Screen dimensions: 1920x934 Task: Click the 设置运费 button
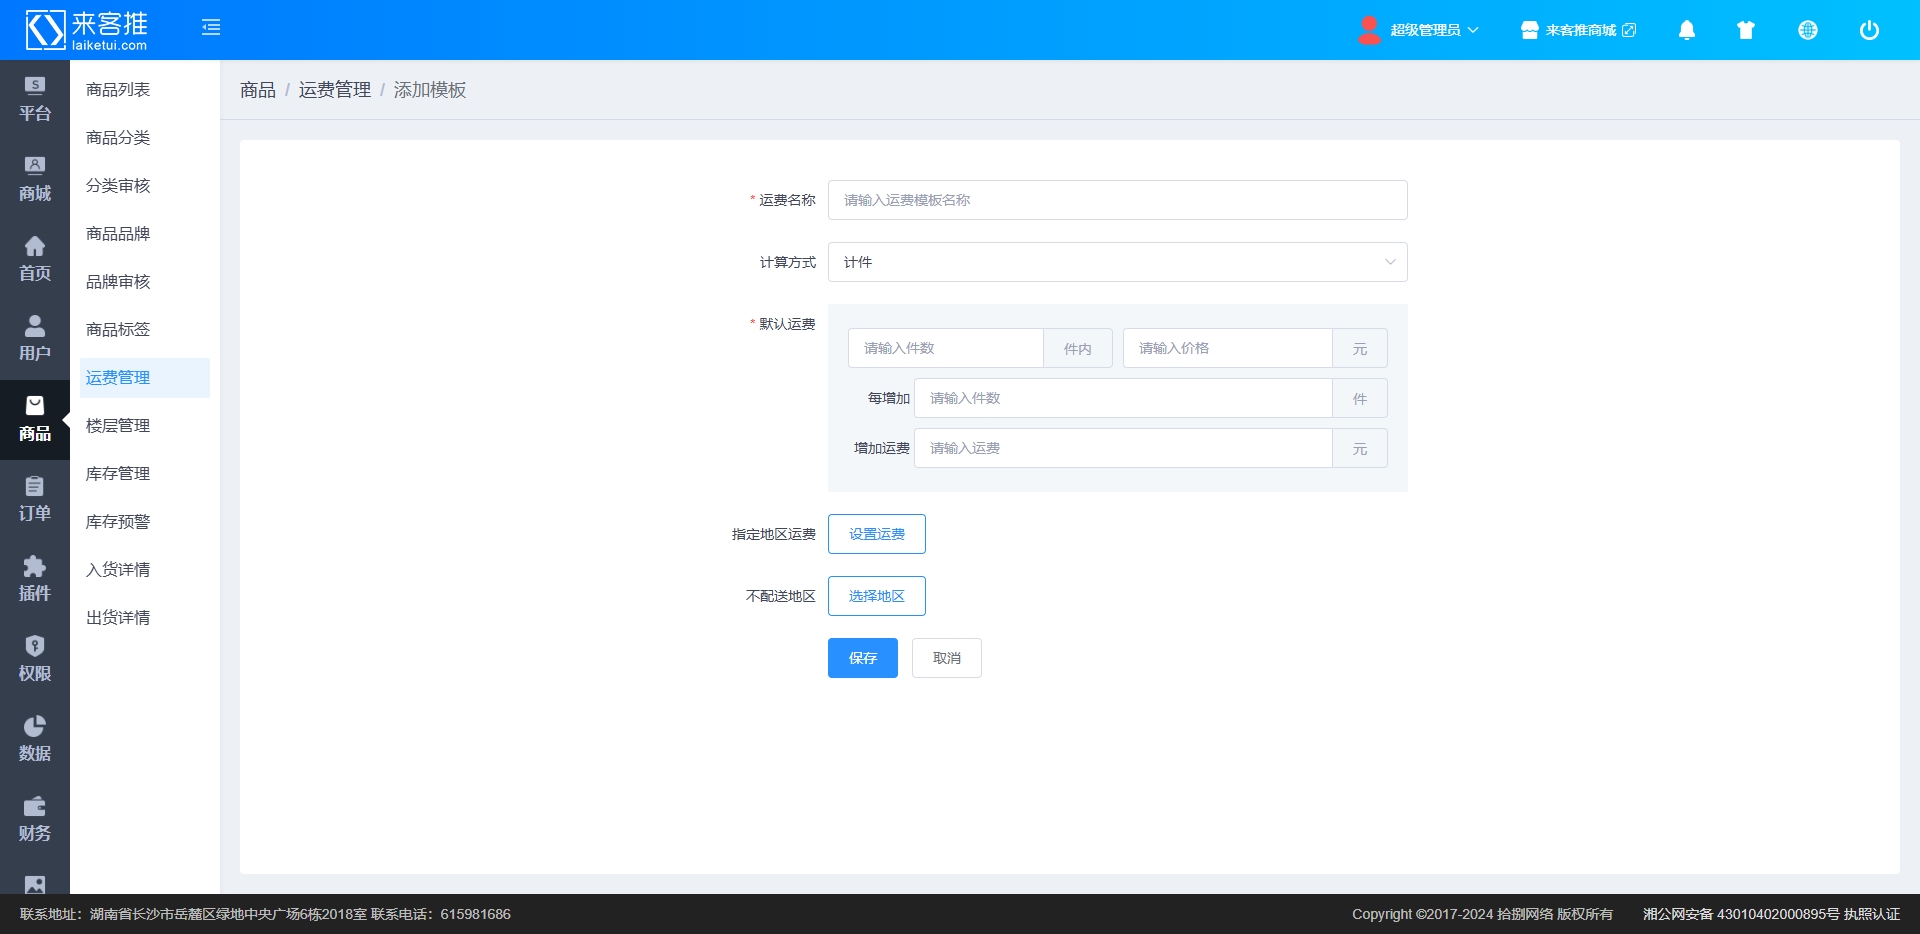point(876,534)
